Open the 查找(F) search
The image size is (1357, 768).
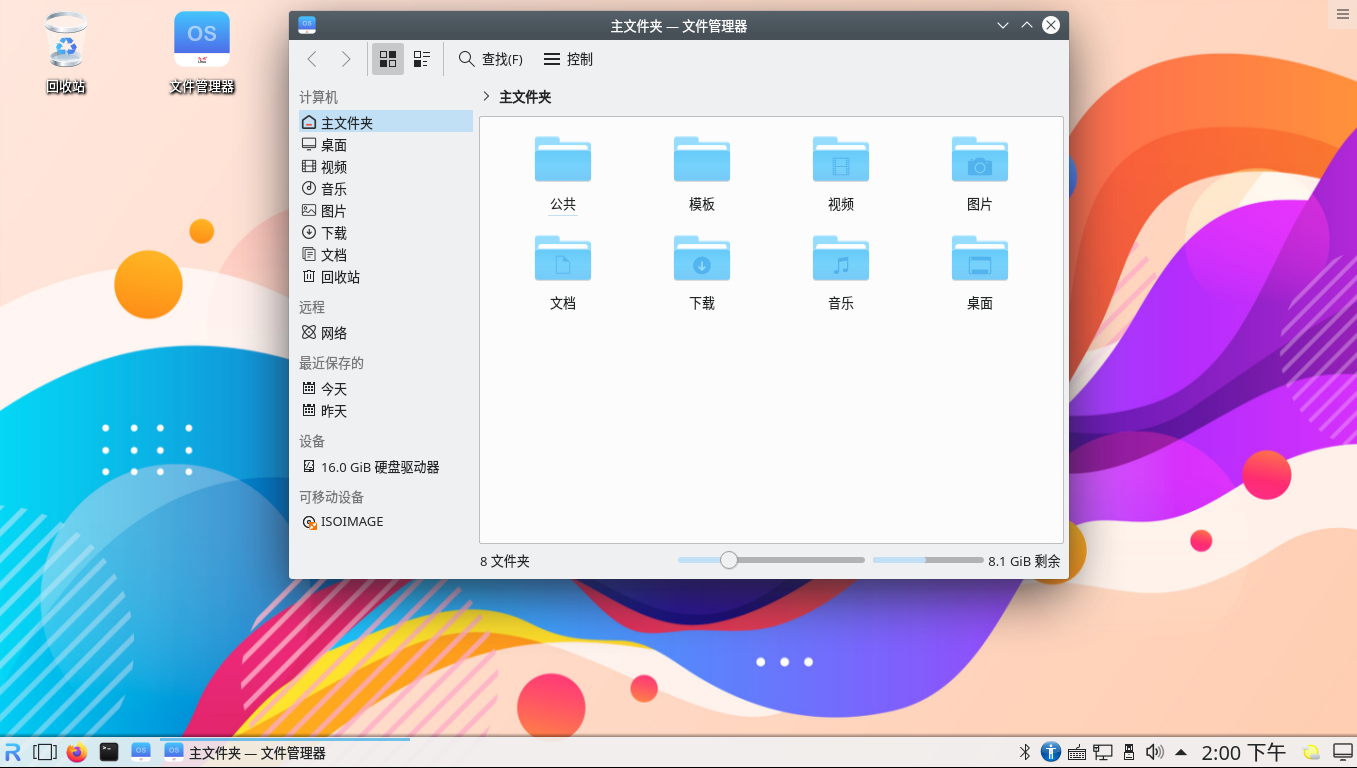[491, 59]
